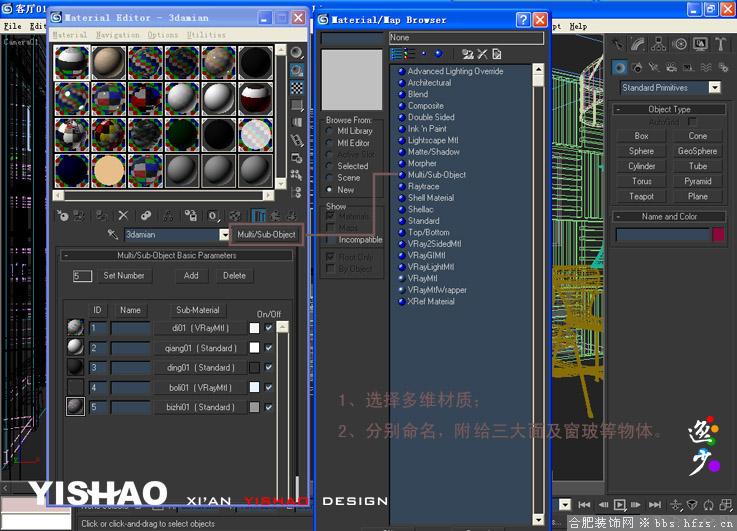The image size is (737, 531).
Task: Select Geometry category icon in Create panel
Action: click(619, 68)
